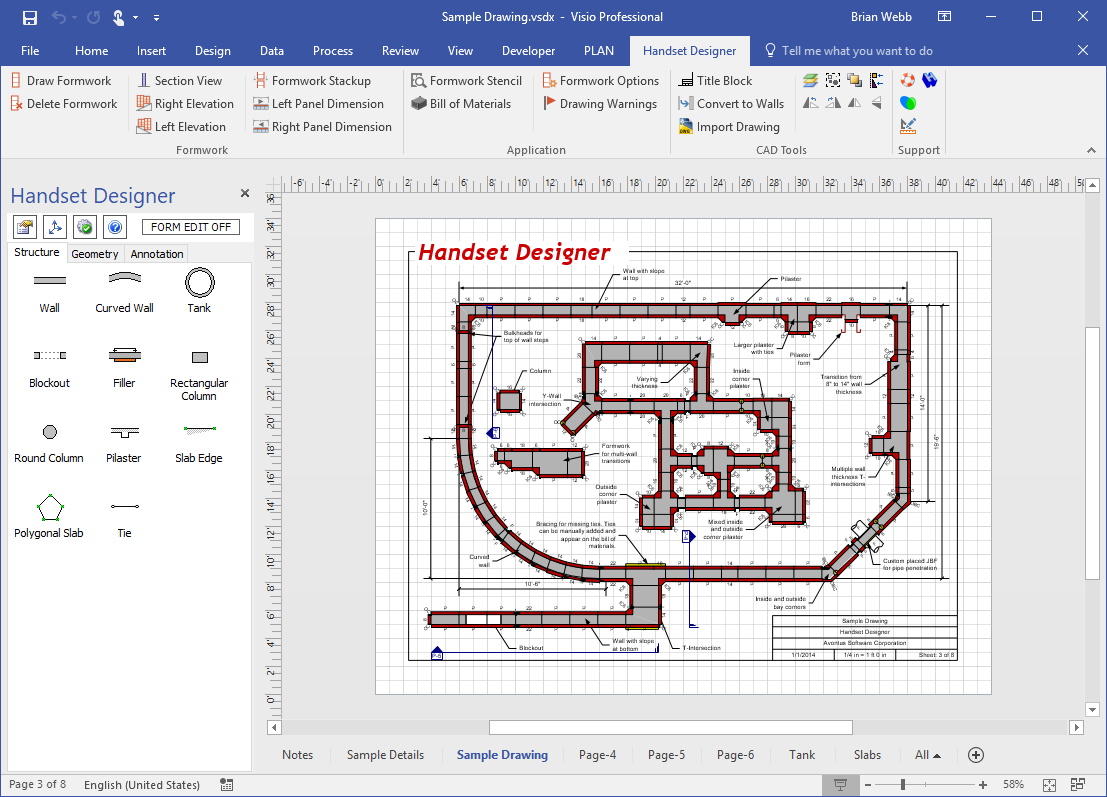
Task: Open Bill of Materials
Action: click(461, 104)
